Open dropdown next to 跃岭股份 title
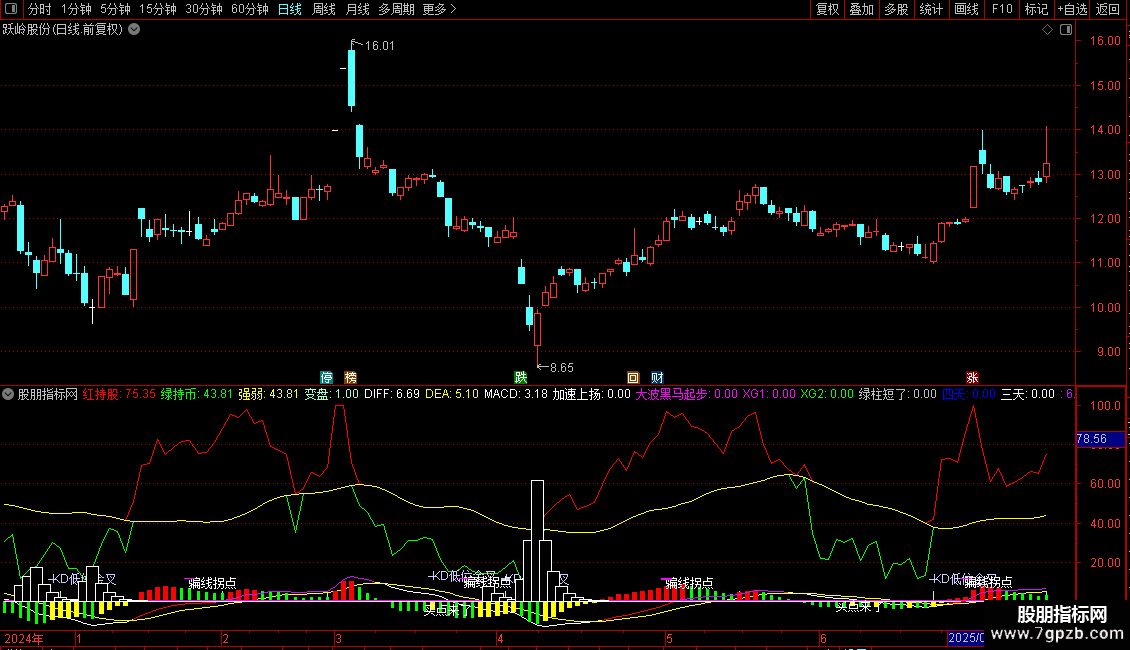The image size is (1130, 650). tap(134, 30)
